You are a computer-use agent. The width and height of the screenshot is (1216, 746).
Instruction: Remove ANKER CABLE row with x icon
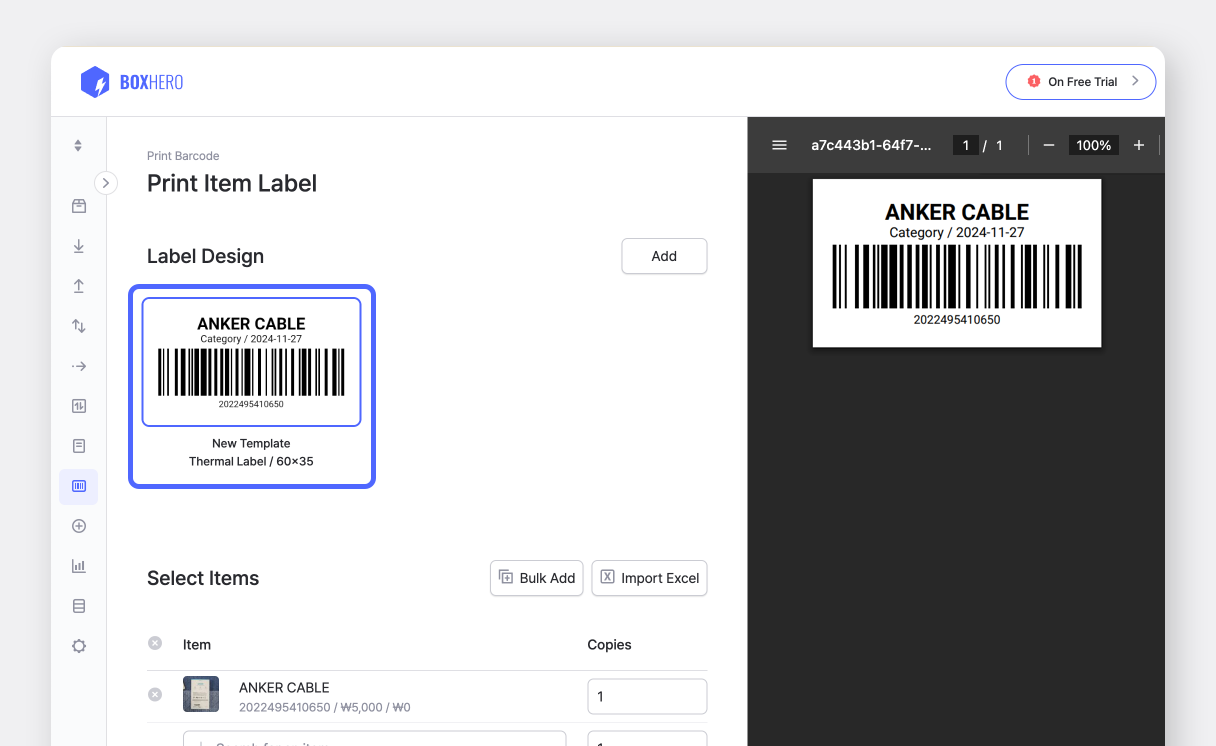pos(155,694)
